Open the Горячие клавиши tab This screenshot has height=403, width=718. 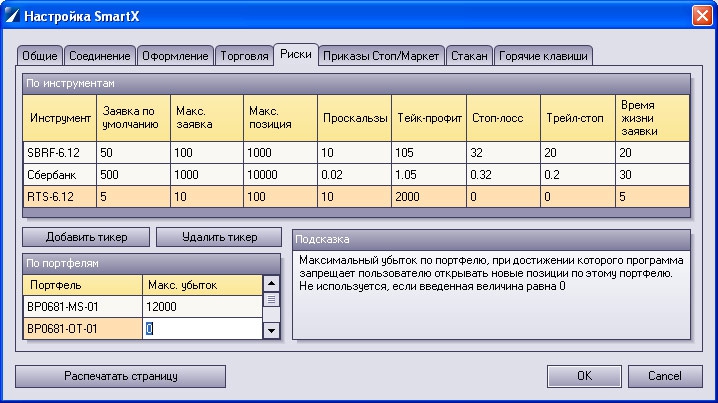pyautogui.click(x=544, y=56)
